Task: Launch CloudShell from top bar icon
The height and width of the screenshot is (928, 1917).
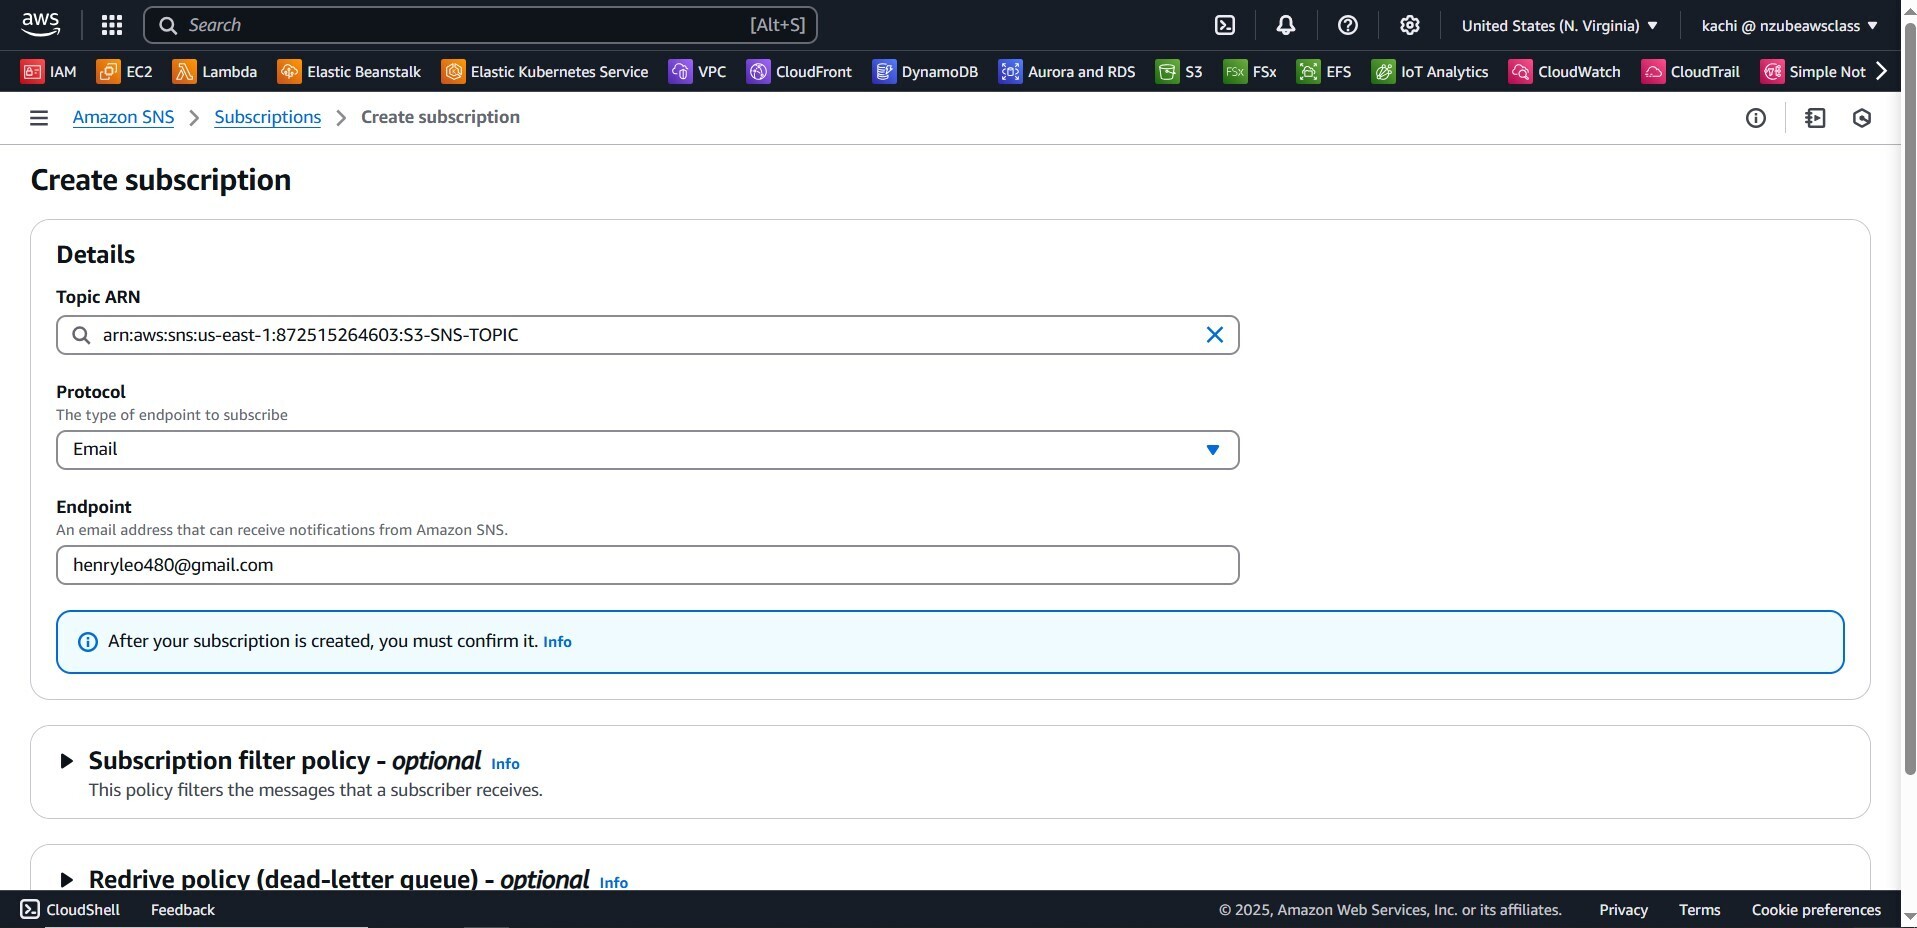Action: [1225, 25]
